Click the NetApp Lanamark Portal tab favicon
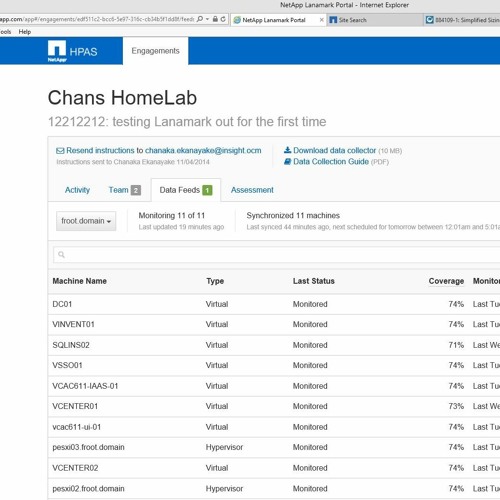This screenshot has width=500, height=500. click(x=237, y=20)
